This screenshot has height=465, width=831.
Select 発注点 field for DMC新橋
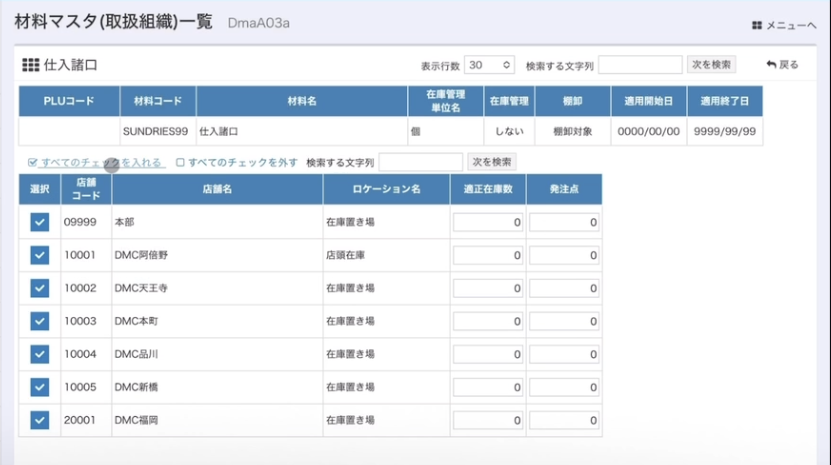pyautogui.click(x=564, y=387)
